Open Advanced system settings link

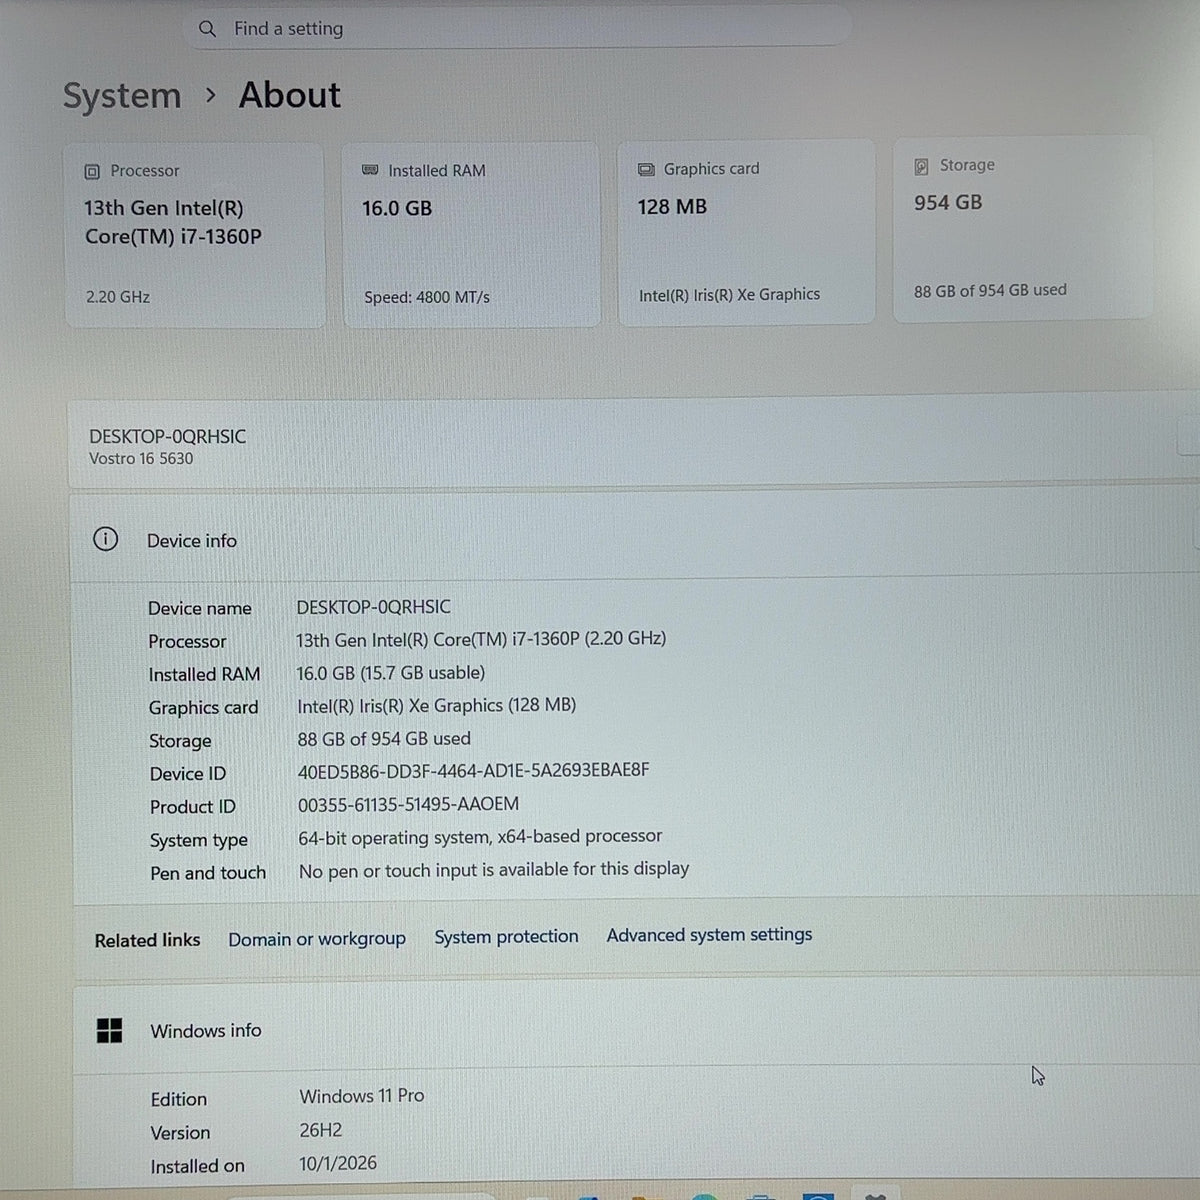709,935
